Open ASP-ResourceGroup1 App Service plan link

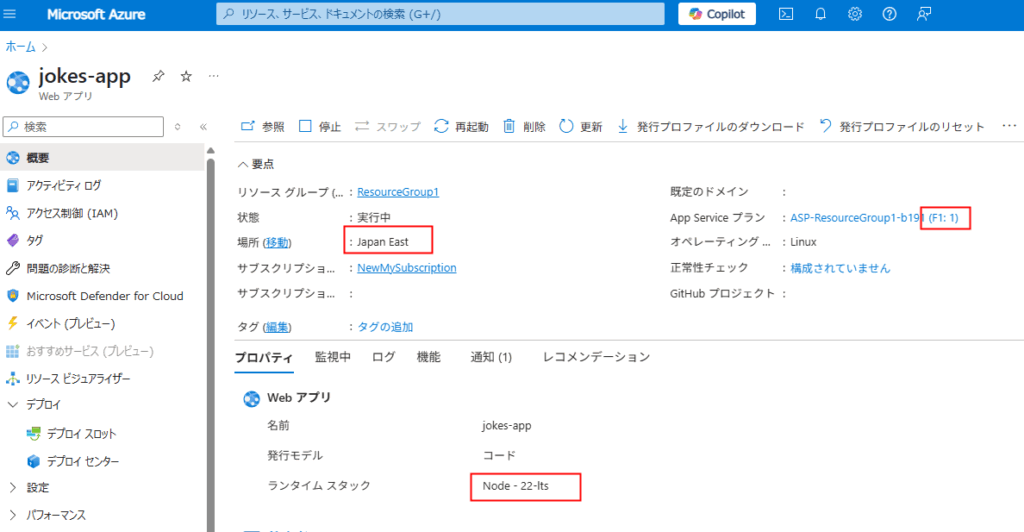pyautogui.click(x=874, y=218)
